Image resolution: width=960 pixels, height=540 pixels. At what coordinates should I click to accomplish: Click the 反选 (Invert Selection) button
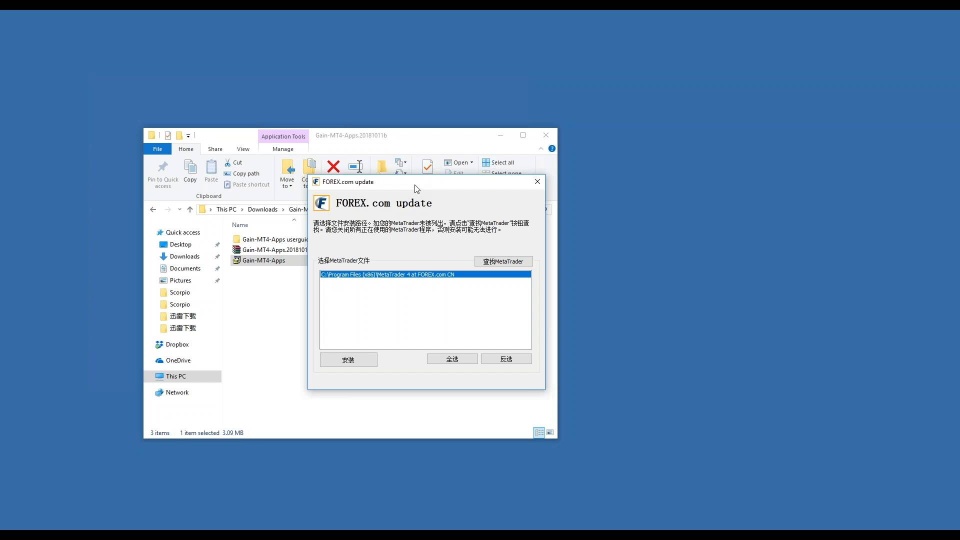[506, 359]
